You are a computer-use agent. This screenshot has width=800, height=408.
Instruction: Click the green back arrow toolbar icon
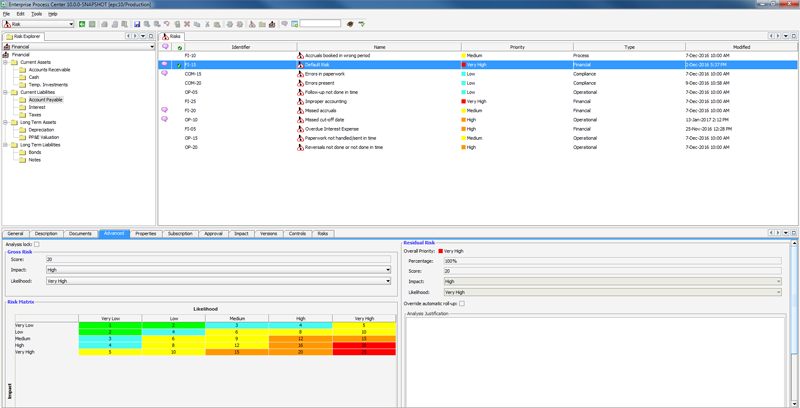tap(82, 24)
